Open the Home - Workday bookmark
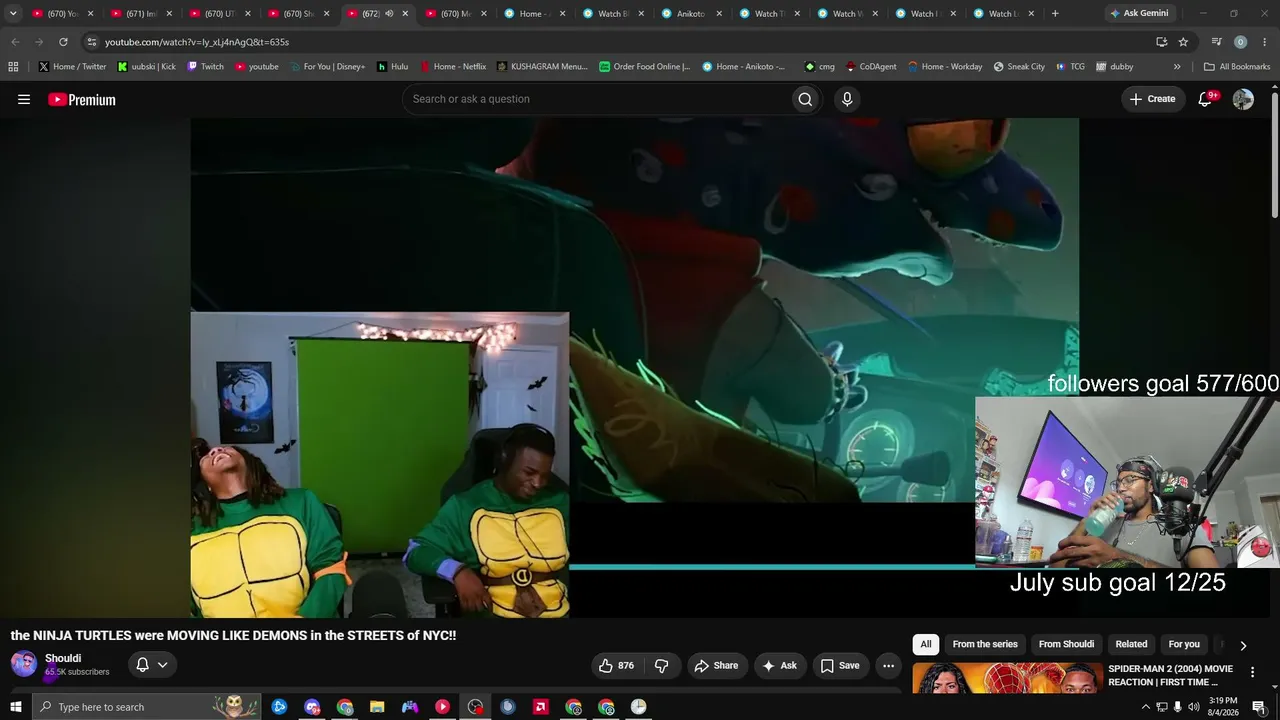Image resolution: width=1280 pixels, height=720 pixels. [945, 67]
